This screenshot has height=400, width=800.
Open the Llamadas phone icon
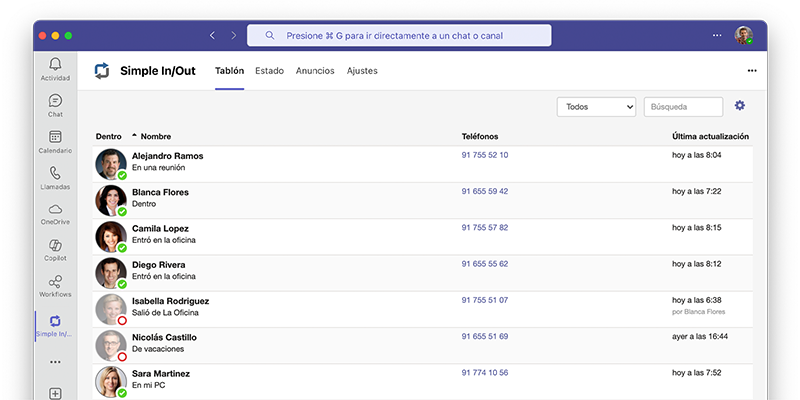(55, 173)
